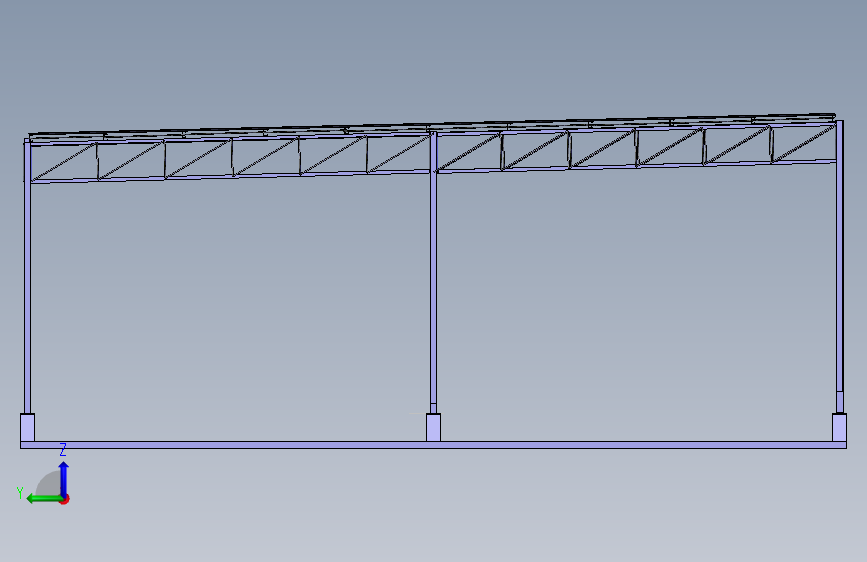The image size is (867, 562).
Task: Select the right vertical column
Action: click(839, 266)
